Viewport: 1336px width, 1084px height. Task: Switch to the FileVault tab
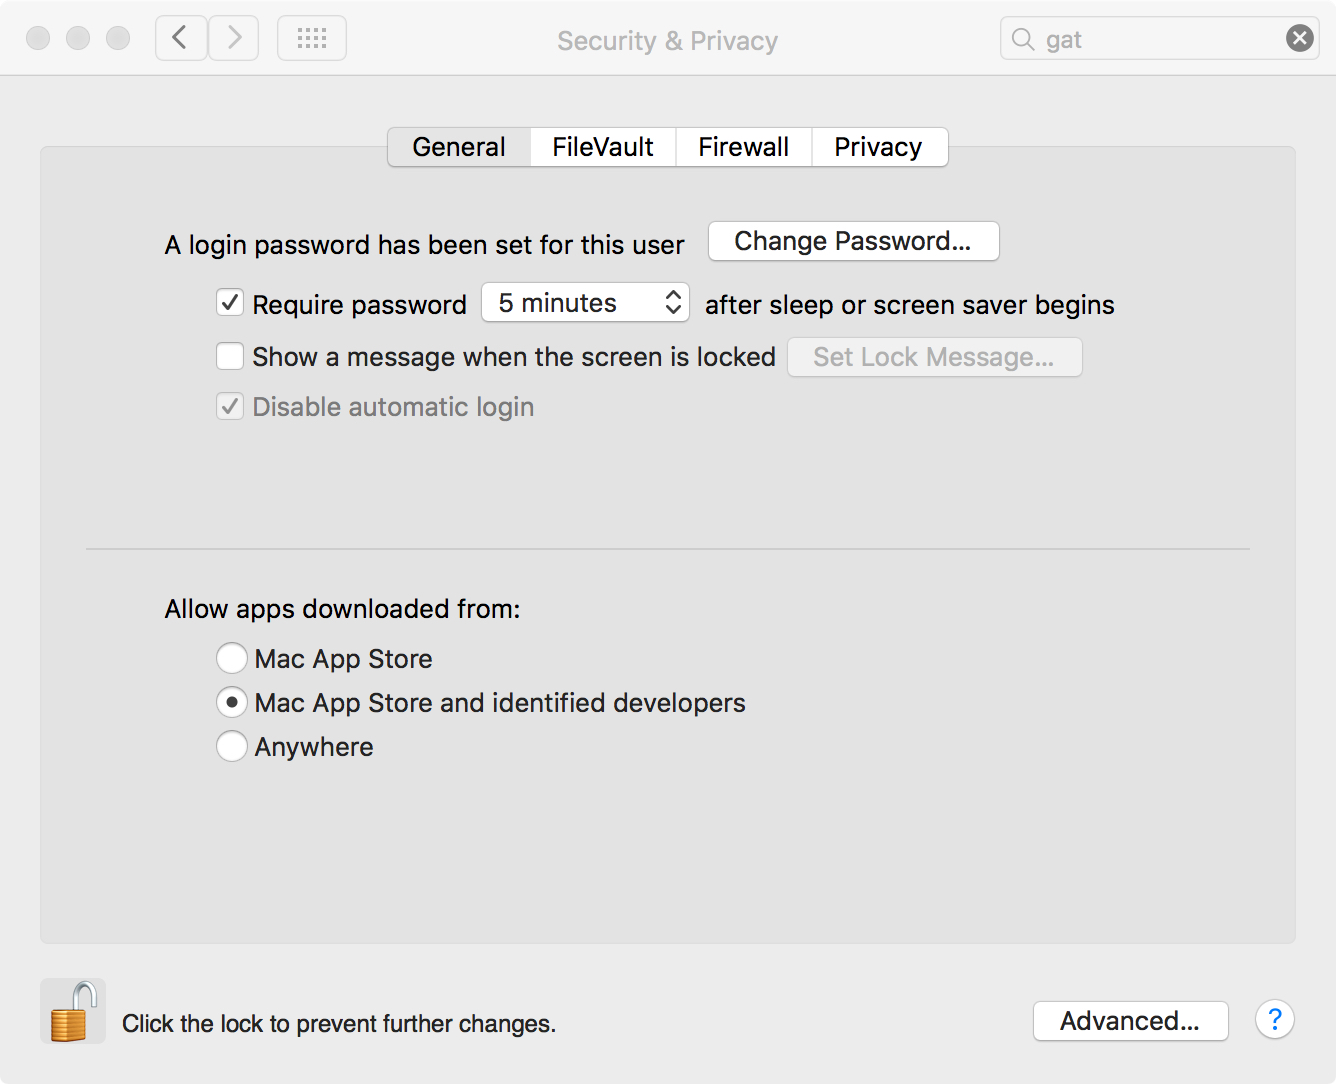click(602, 147)
